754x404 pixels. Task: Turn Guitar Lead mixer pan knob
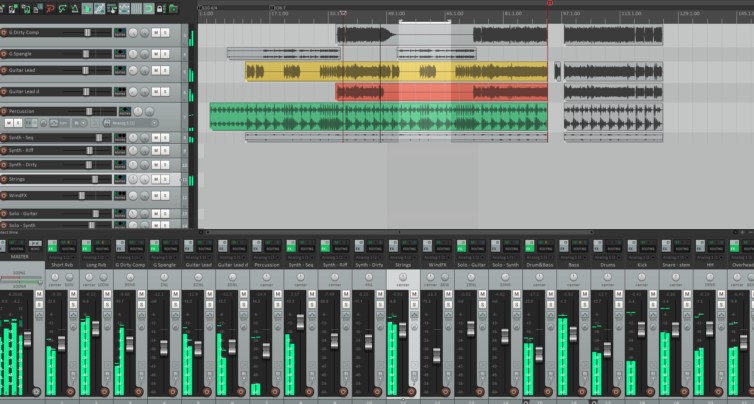pos(198,278)
